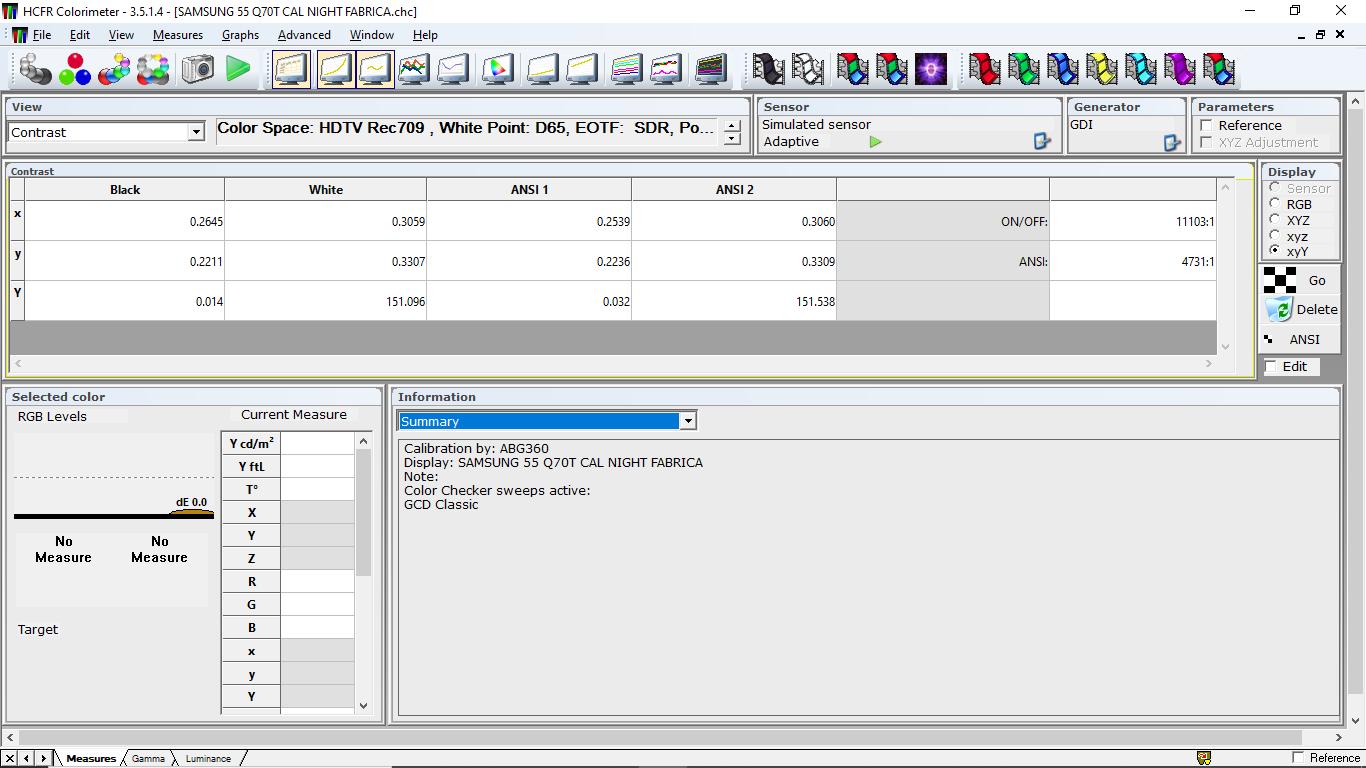
Task: Open the multicolor line graph monitor icon
Action: pyautogui.click(x=414, y=69)
